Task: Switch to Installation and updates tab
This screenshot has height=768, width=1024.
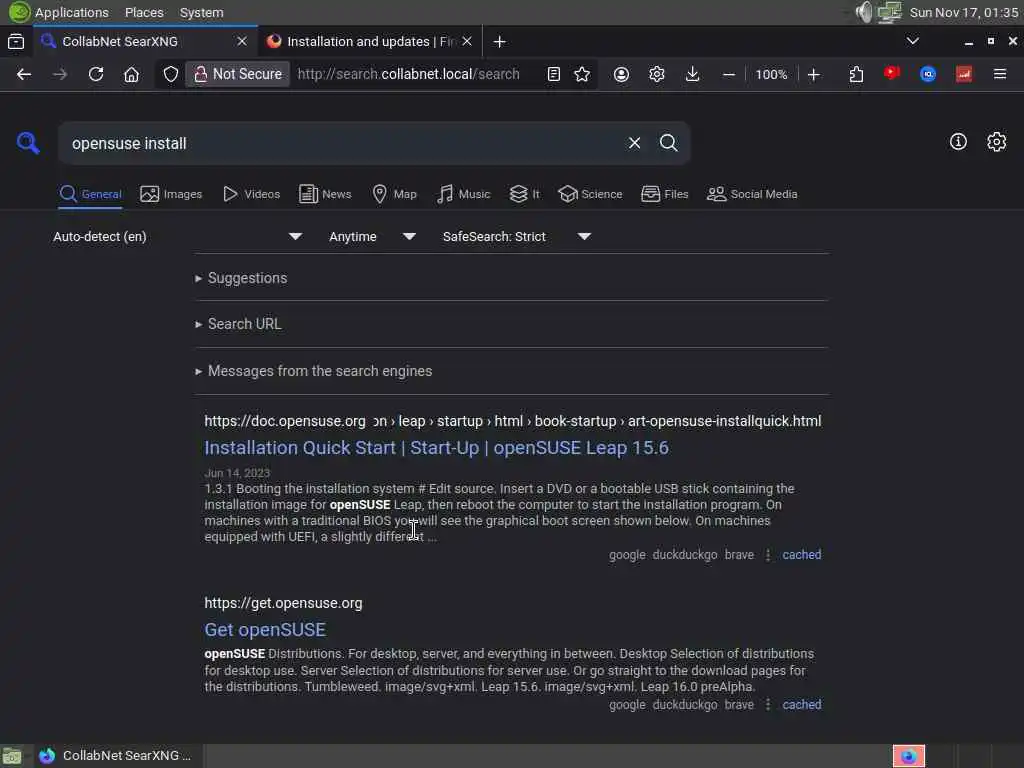Action: click(x=369, y=42)
